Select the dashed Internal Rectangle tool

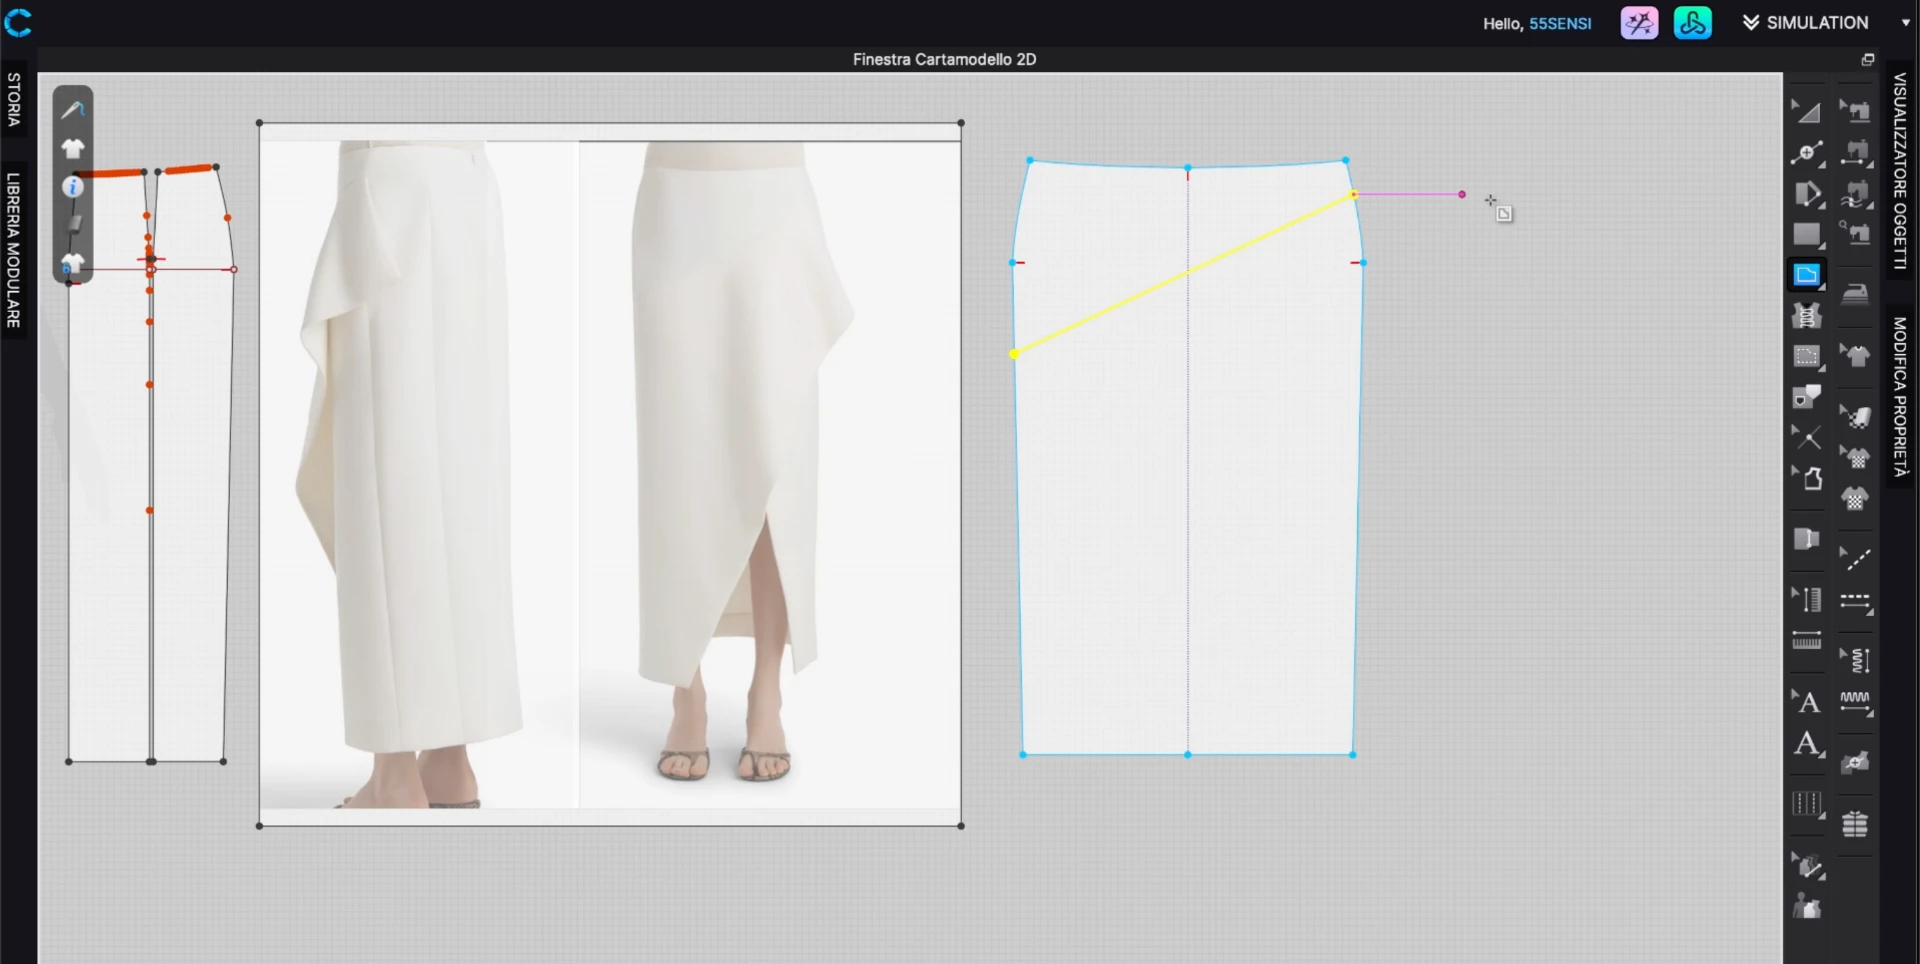[1807, 357]
